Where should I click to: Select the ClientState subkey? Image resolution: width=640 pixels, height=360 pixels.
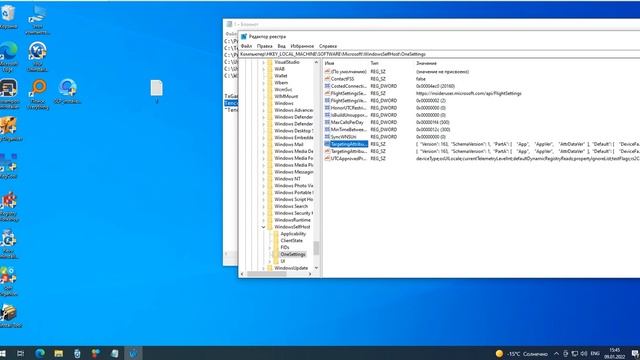291,241
